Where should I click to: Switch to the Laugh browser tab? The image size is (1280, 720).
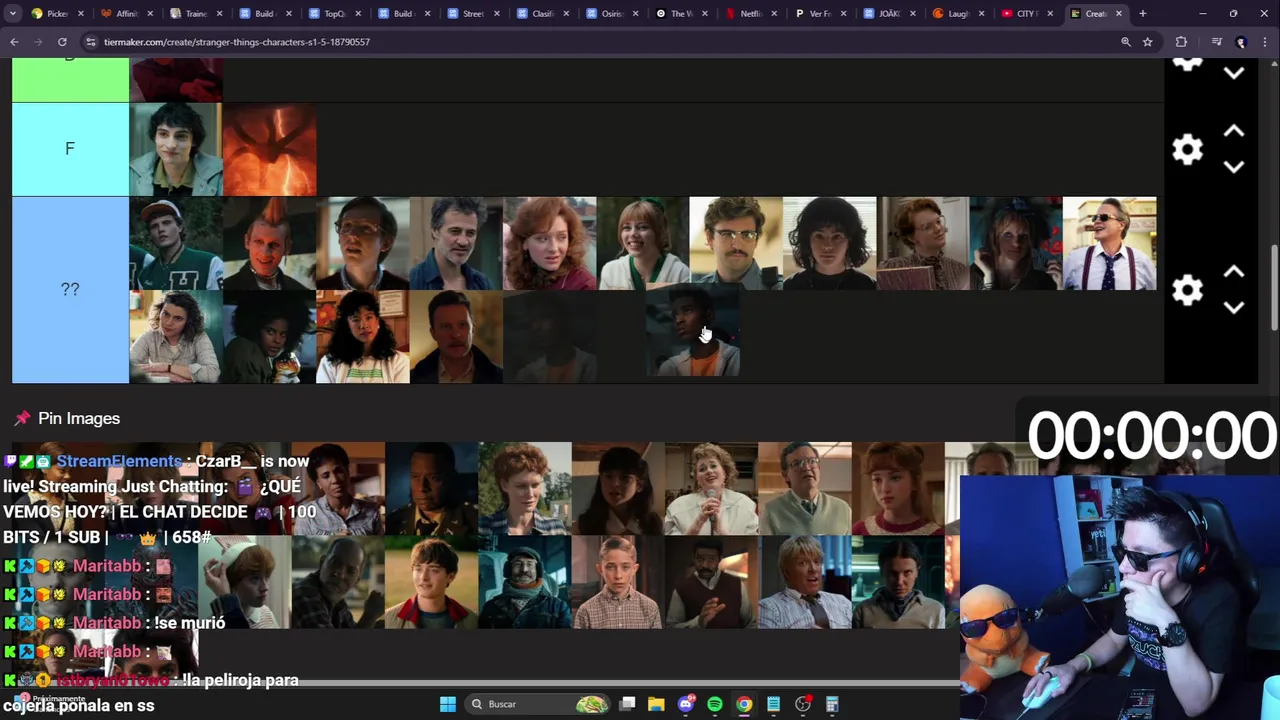pos(957,14)
